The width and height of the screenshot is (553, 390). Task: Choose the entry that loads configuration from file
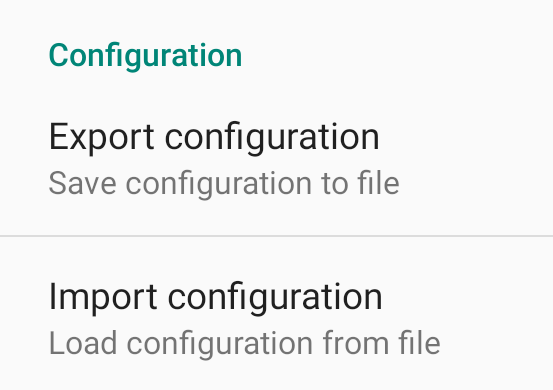pyautogui.click(x=276, y=313)
